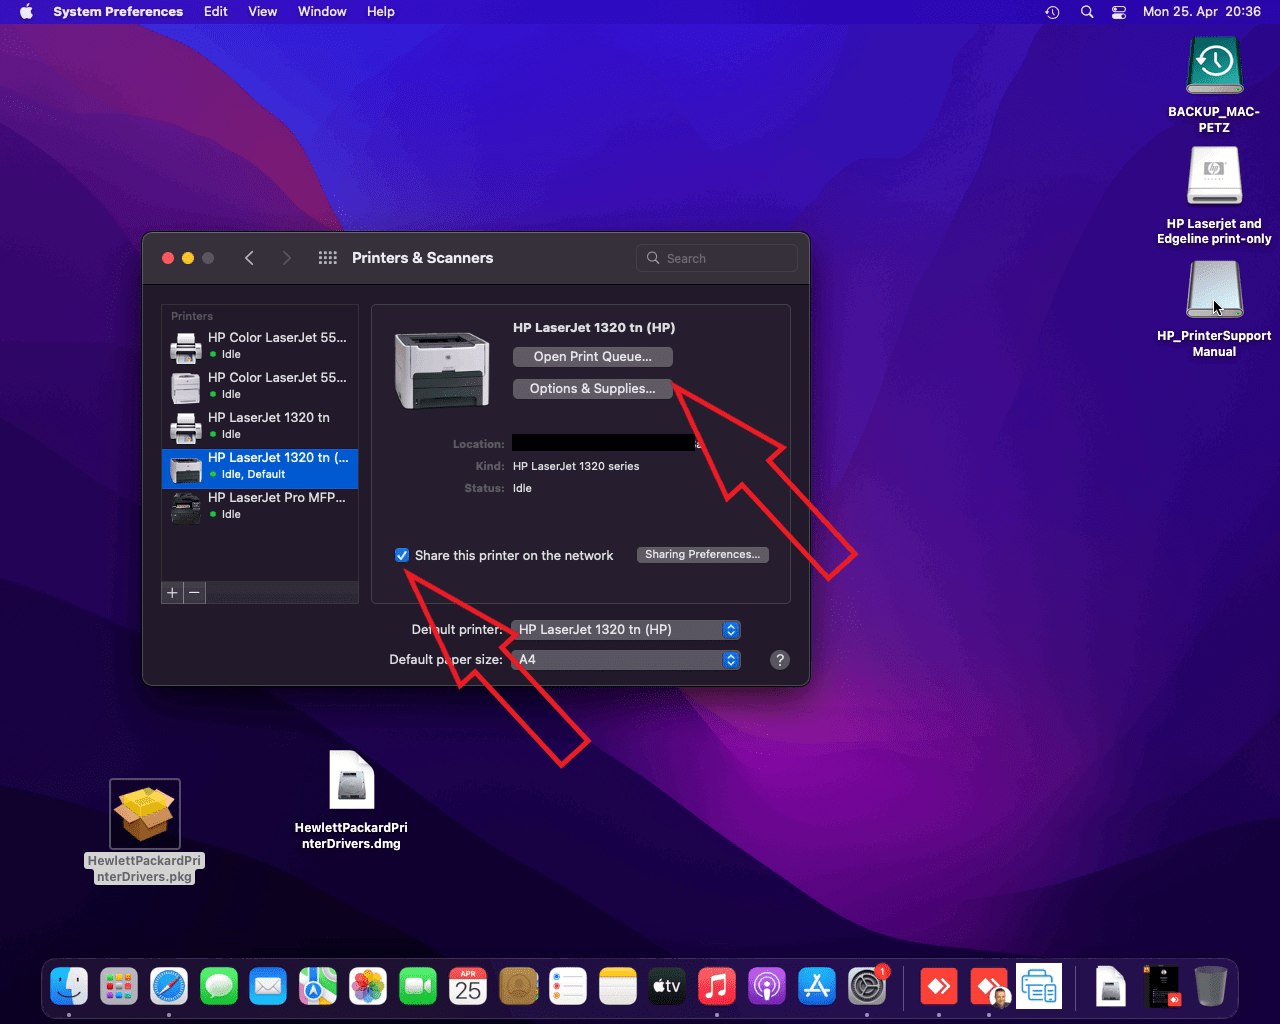
Task: Open the printer app icon in Dock
Action: (1039, 986)
